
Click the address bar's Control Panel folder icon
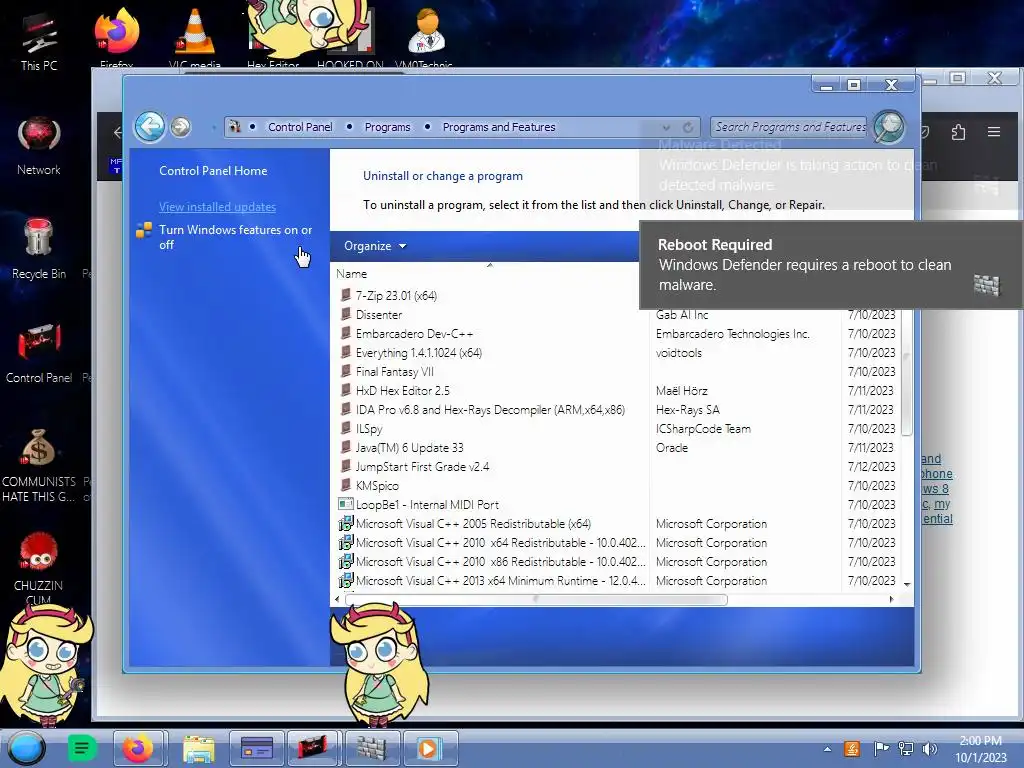click(235, 127)
